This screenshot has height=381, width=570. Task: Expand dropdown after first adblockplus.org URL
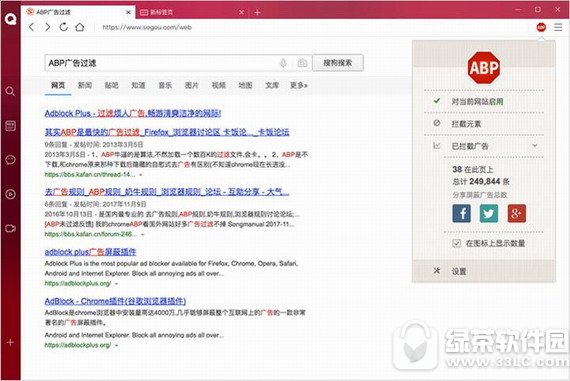pos(116,284)
